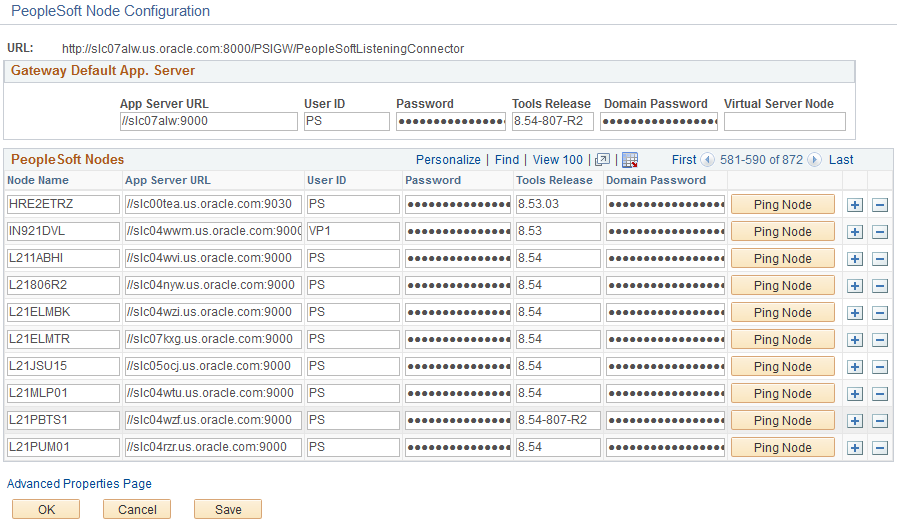
Task: Add a row after node HRE2ETRZ
Action: [855, 205]
